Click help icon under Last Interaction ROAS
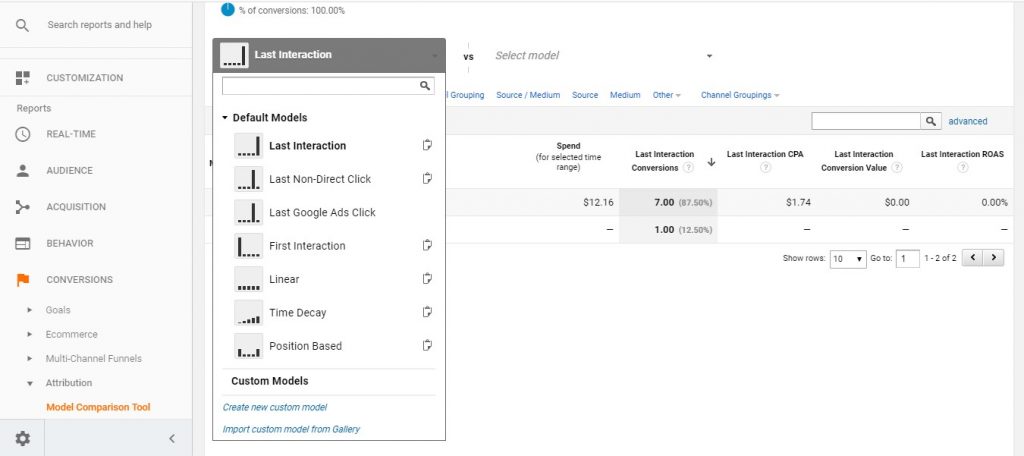The width and height of the screenshot is (1024, 456). (x=962, y=168)
